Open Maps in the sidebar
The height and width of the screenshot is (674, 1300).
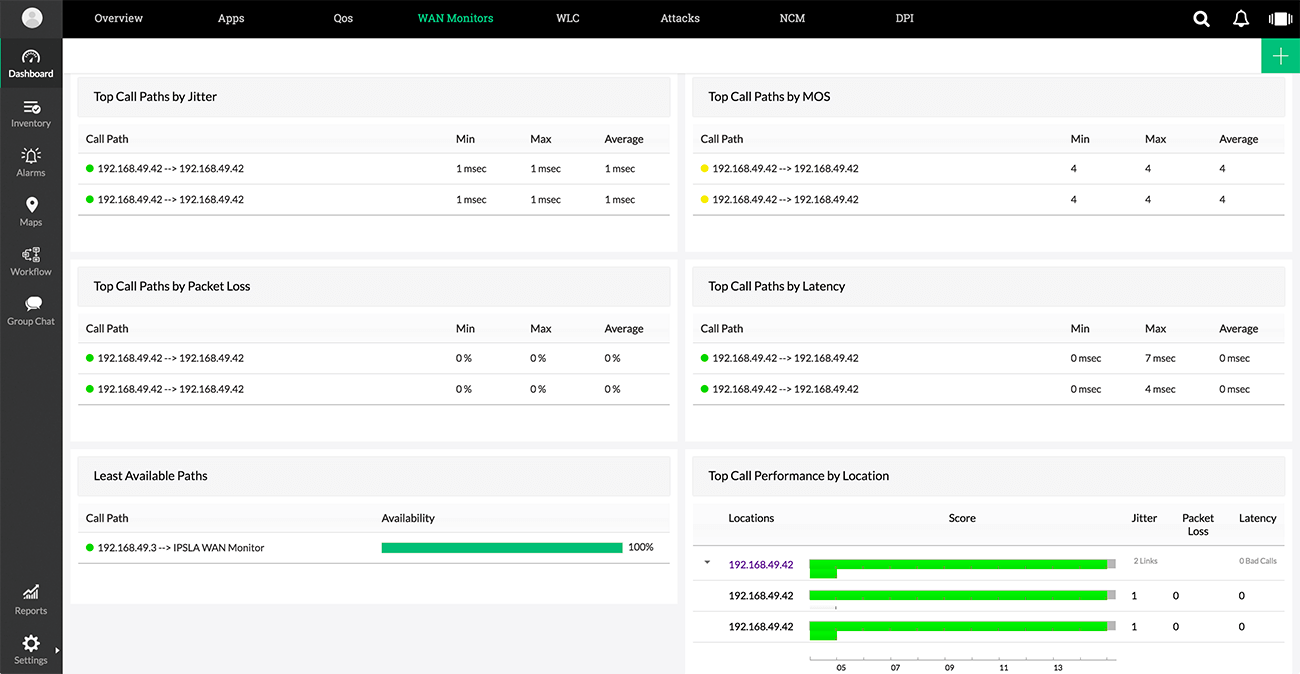(31, 212)
